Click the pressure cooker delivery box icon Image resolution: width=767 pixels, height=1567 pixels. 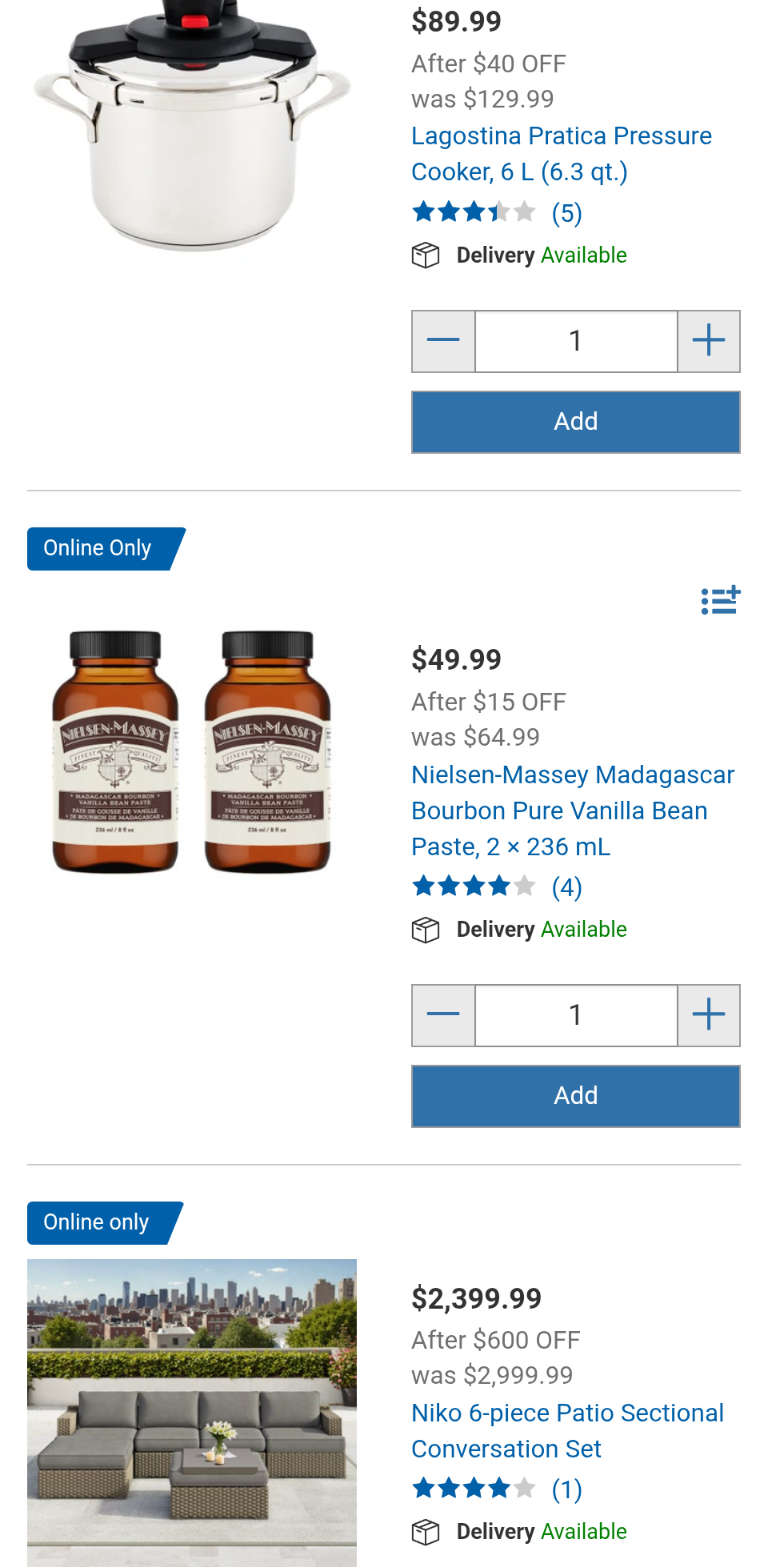click(x=425, y=256)
